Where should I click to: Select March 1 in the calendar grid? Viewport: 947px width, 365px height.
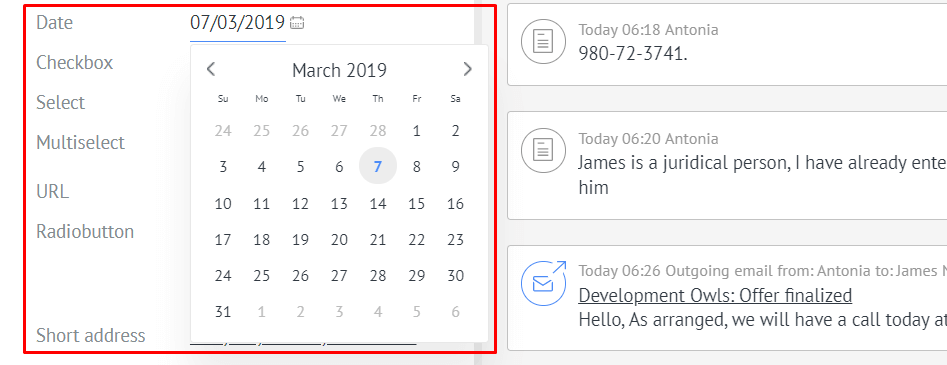pos(417,131)
